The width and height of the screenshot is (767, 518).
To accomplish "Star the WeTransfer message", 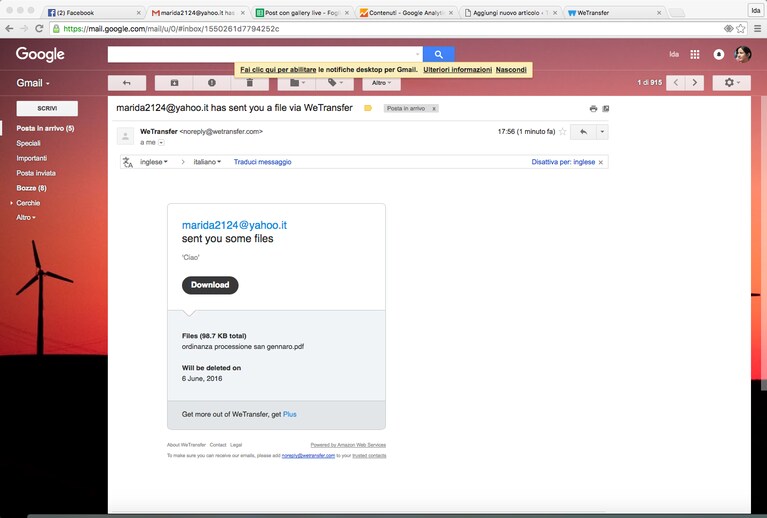I will (563, 132).
